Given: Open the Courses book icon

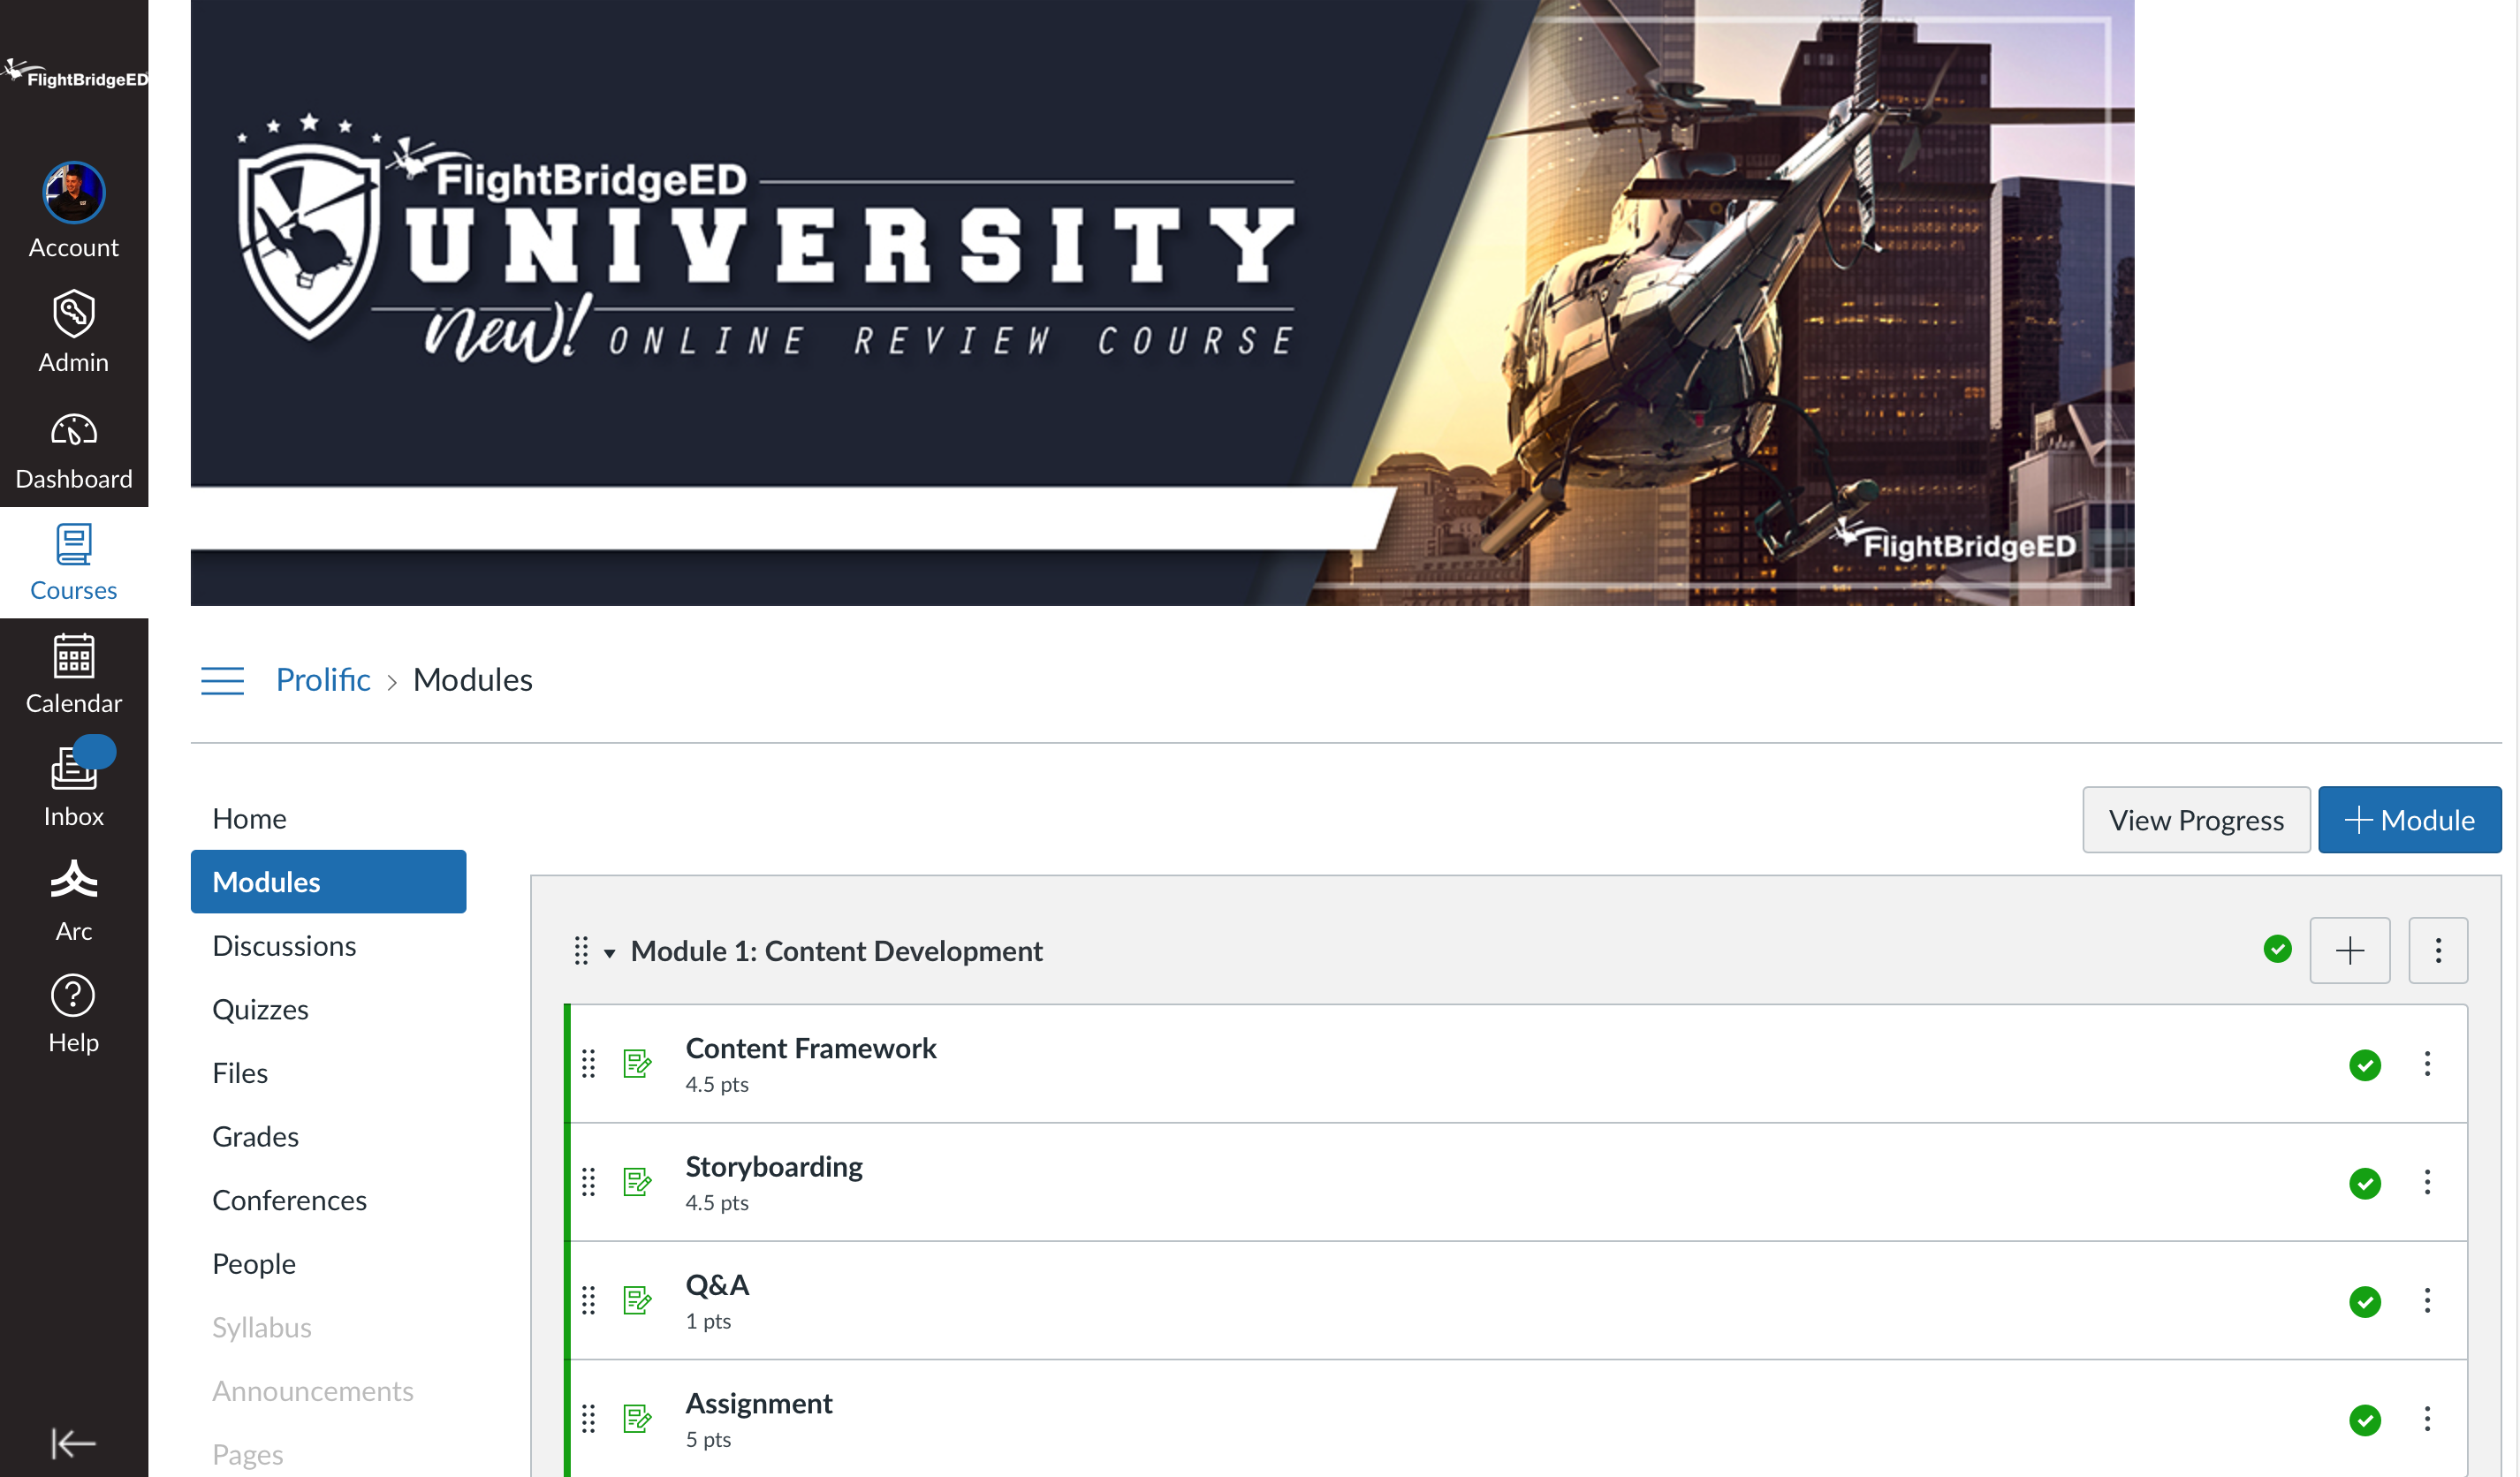Looking at the screenshot, I should (x=73, y=545).
